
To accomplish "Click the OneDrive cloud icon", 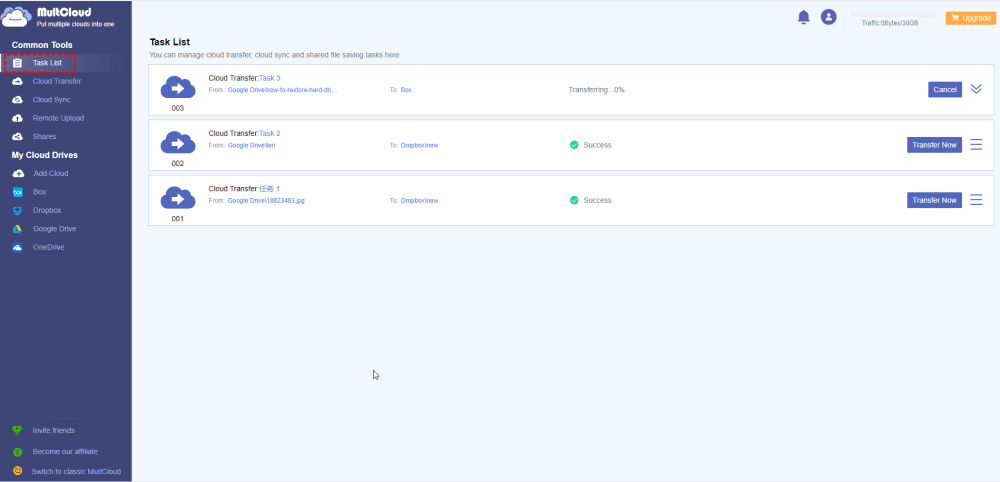I will [x=18, y=247].
